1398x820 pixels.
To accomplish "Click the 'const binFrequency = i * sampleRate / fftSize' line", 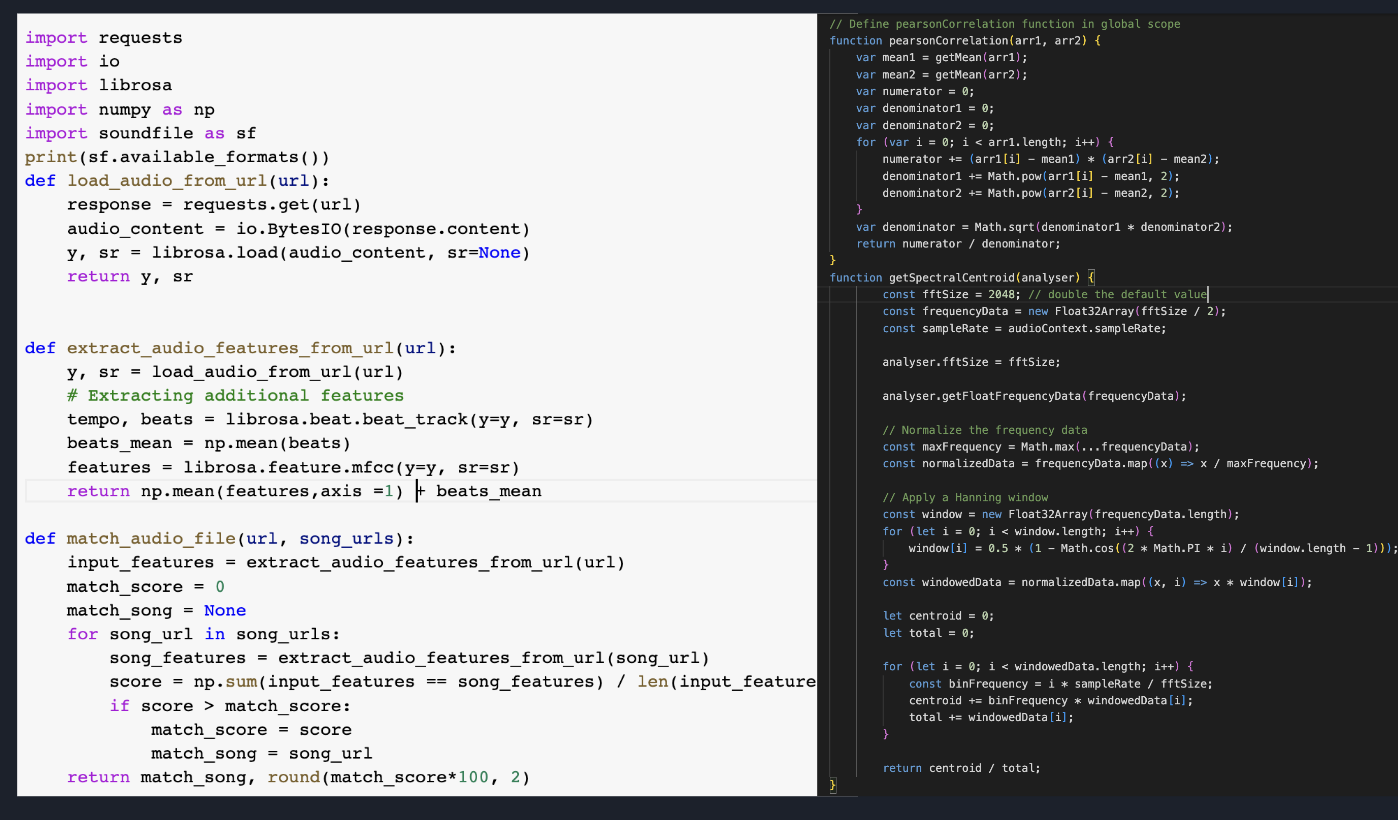I will tap(1062, 684).
